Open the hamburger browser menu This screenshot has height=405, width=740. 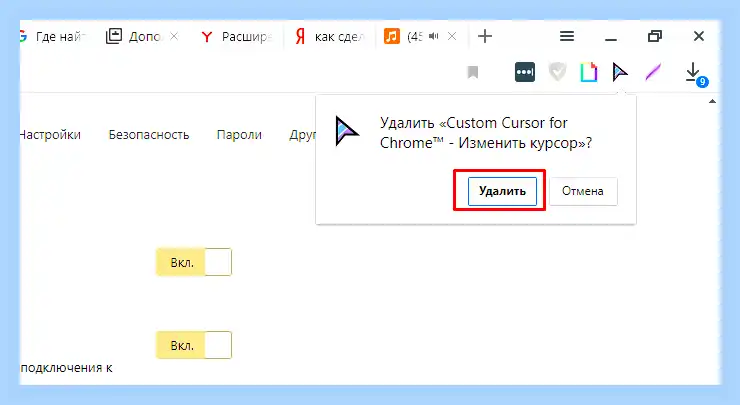pos(567,36)
